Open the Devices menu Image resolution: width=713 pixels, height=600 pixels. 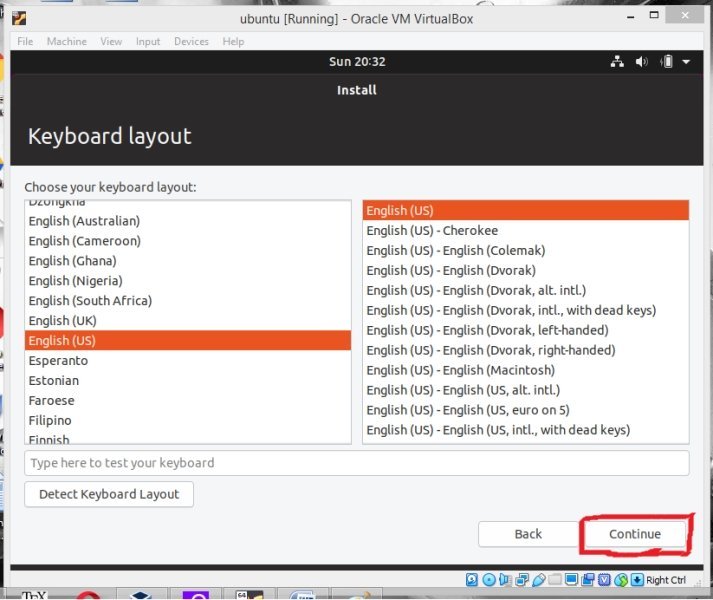click(x=191, y=41)
